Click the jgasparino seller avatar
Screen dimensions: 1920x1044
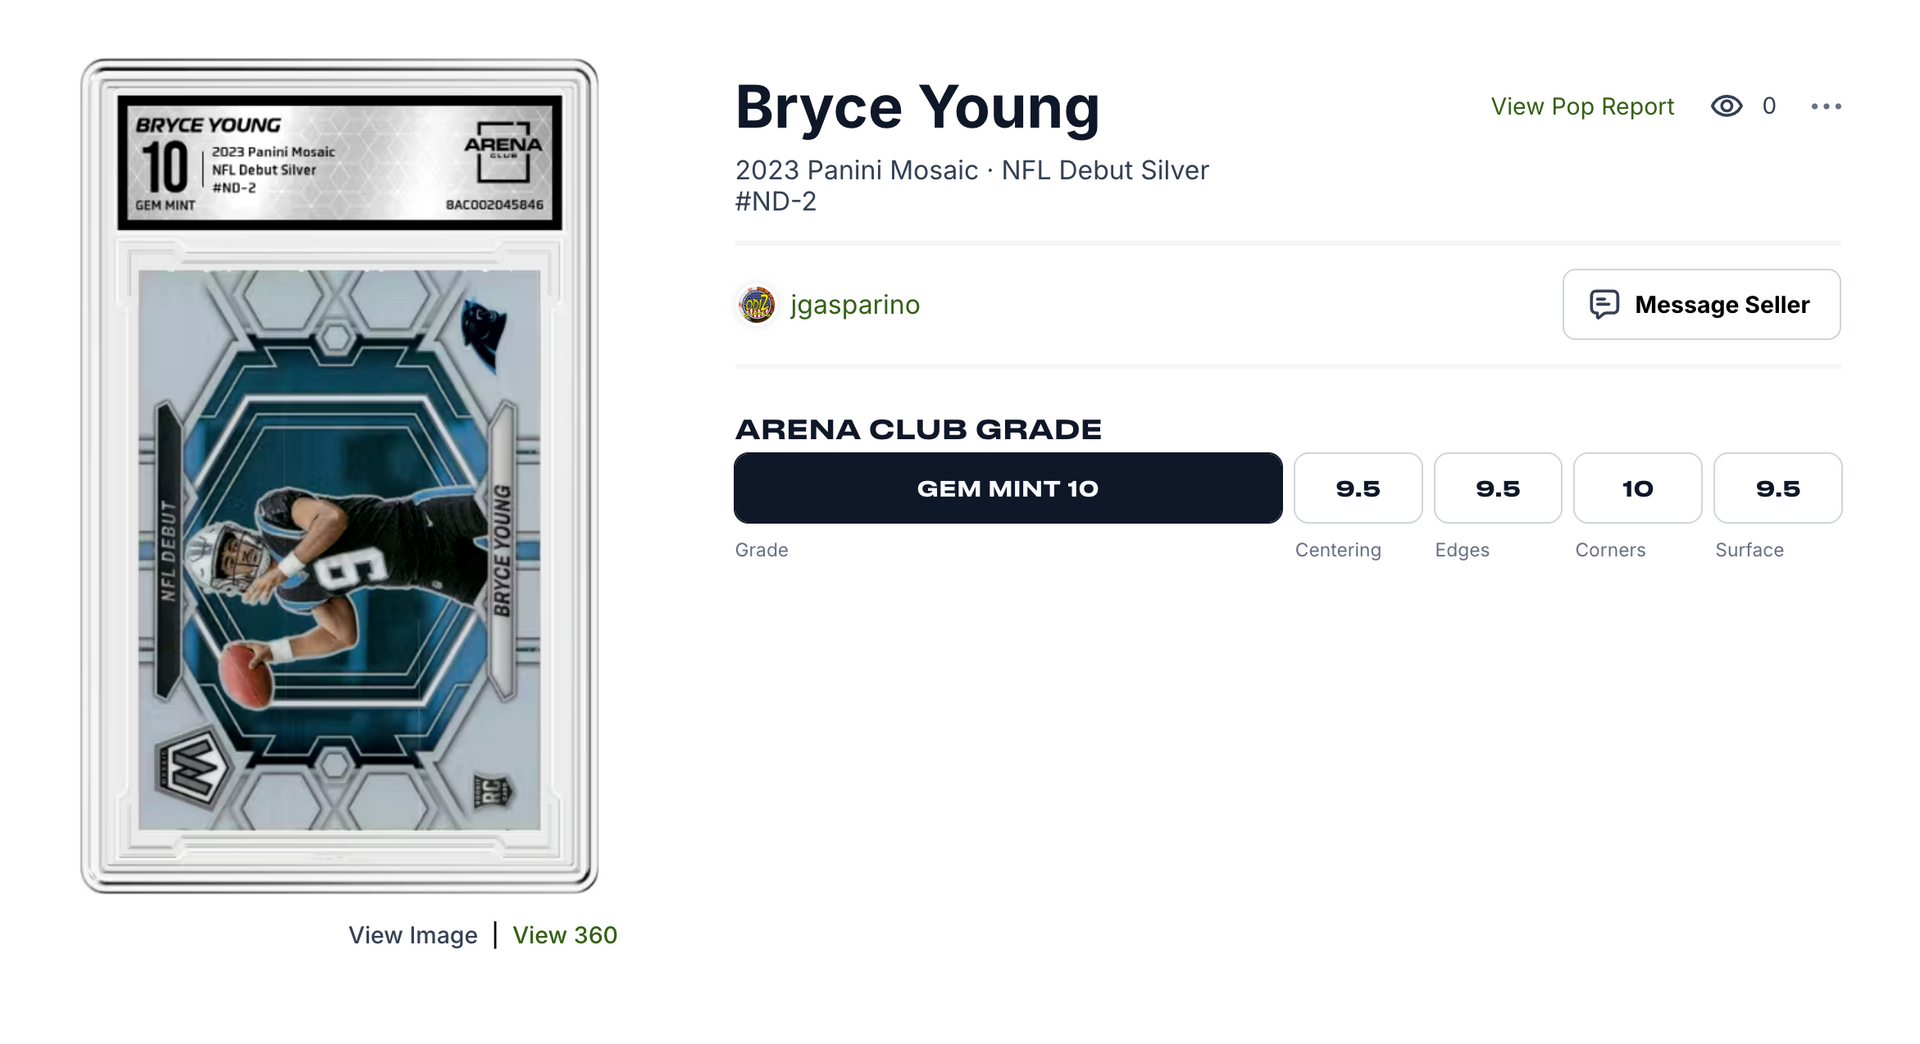pyautogui.click(x=756, y=305)
